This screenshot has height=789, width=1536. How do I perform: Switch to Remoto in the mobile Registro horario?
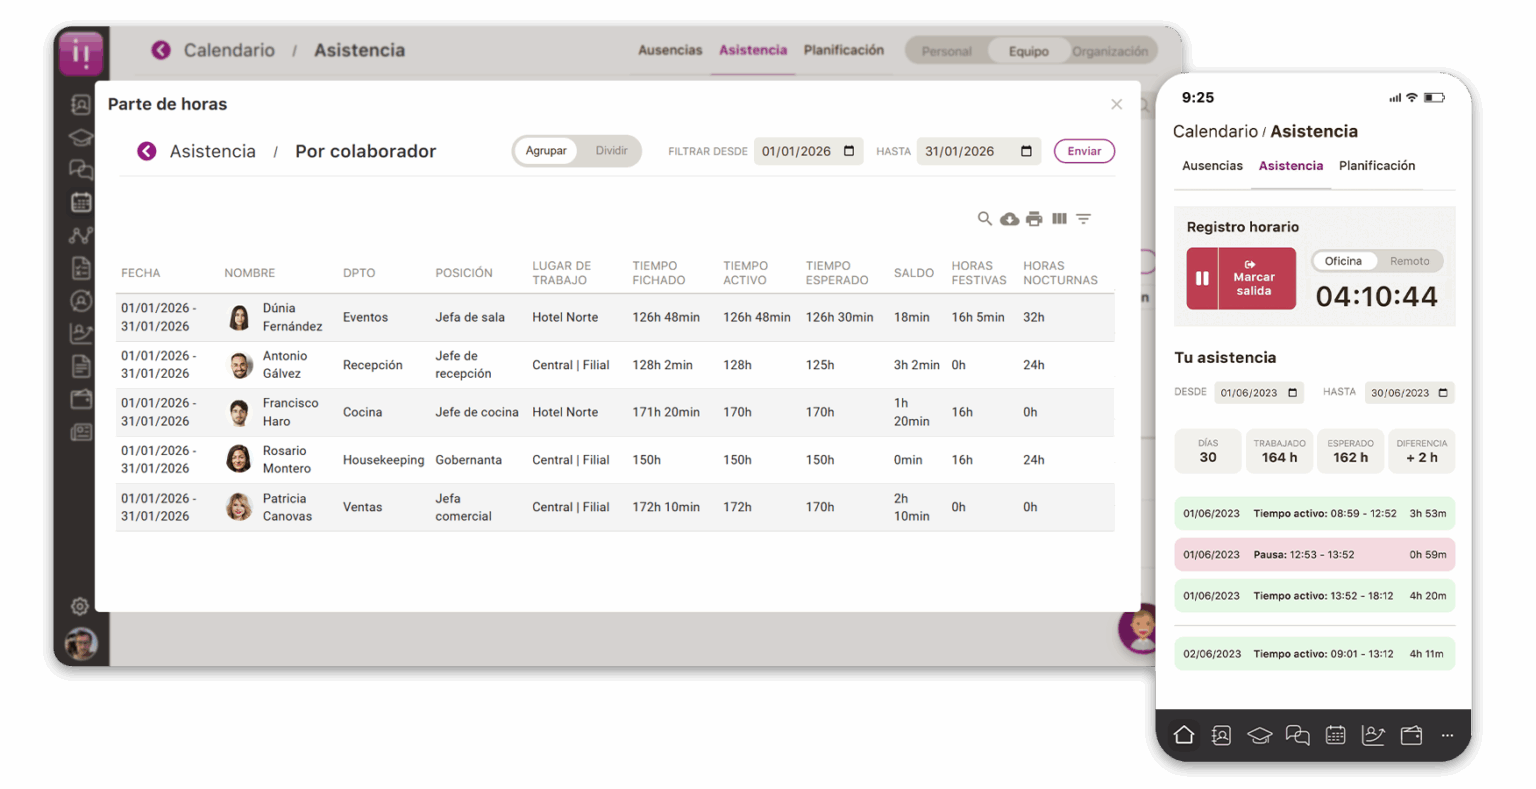(1409, 261)
